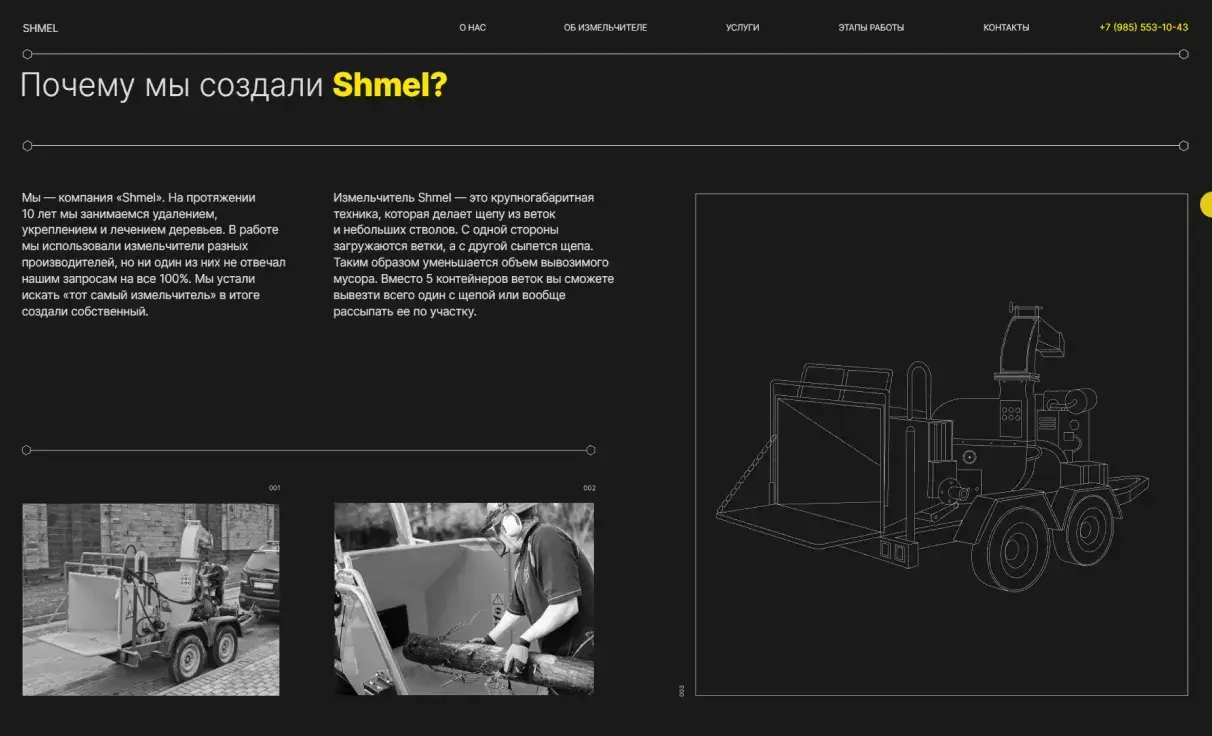Click the yellow circle at the right edge
Screen dimensions: 1212x736
click(1206, 205)
